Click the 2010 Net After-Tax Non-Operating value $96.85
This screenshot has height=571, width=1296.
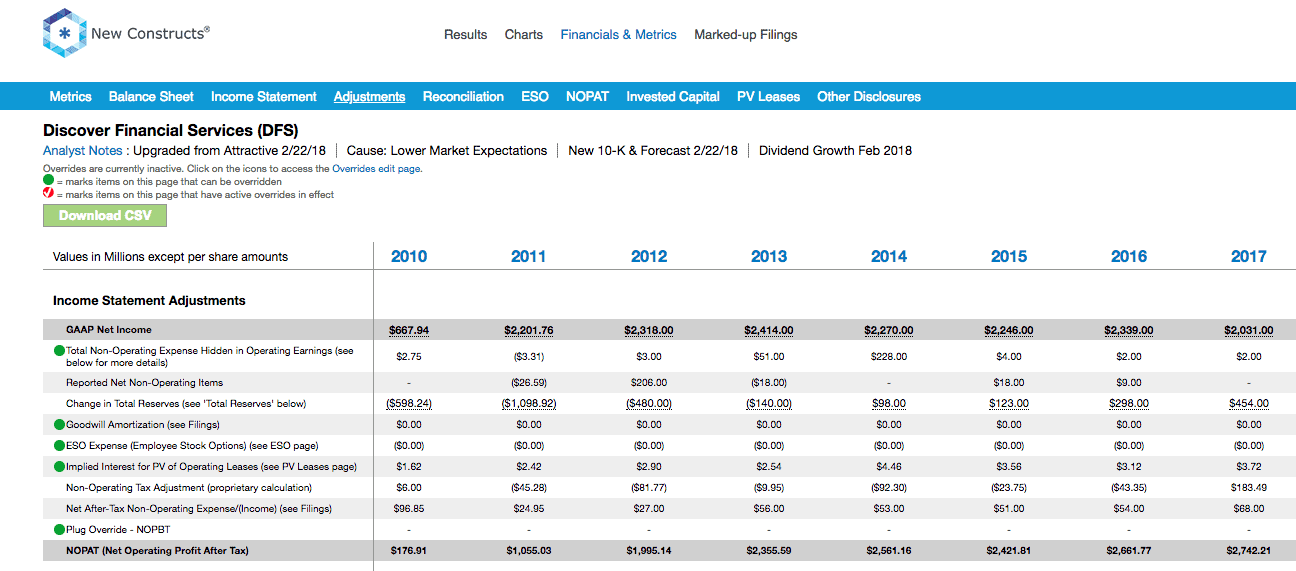pos(409,509)
